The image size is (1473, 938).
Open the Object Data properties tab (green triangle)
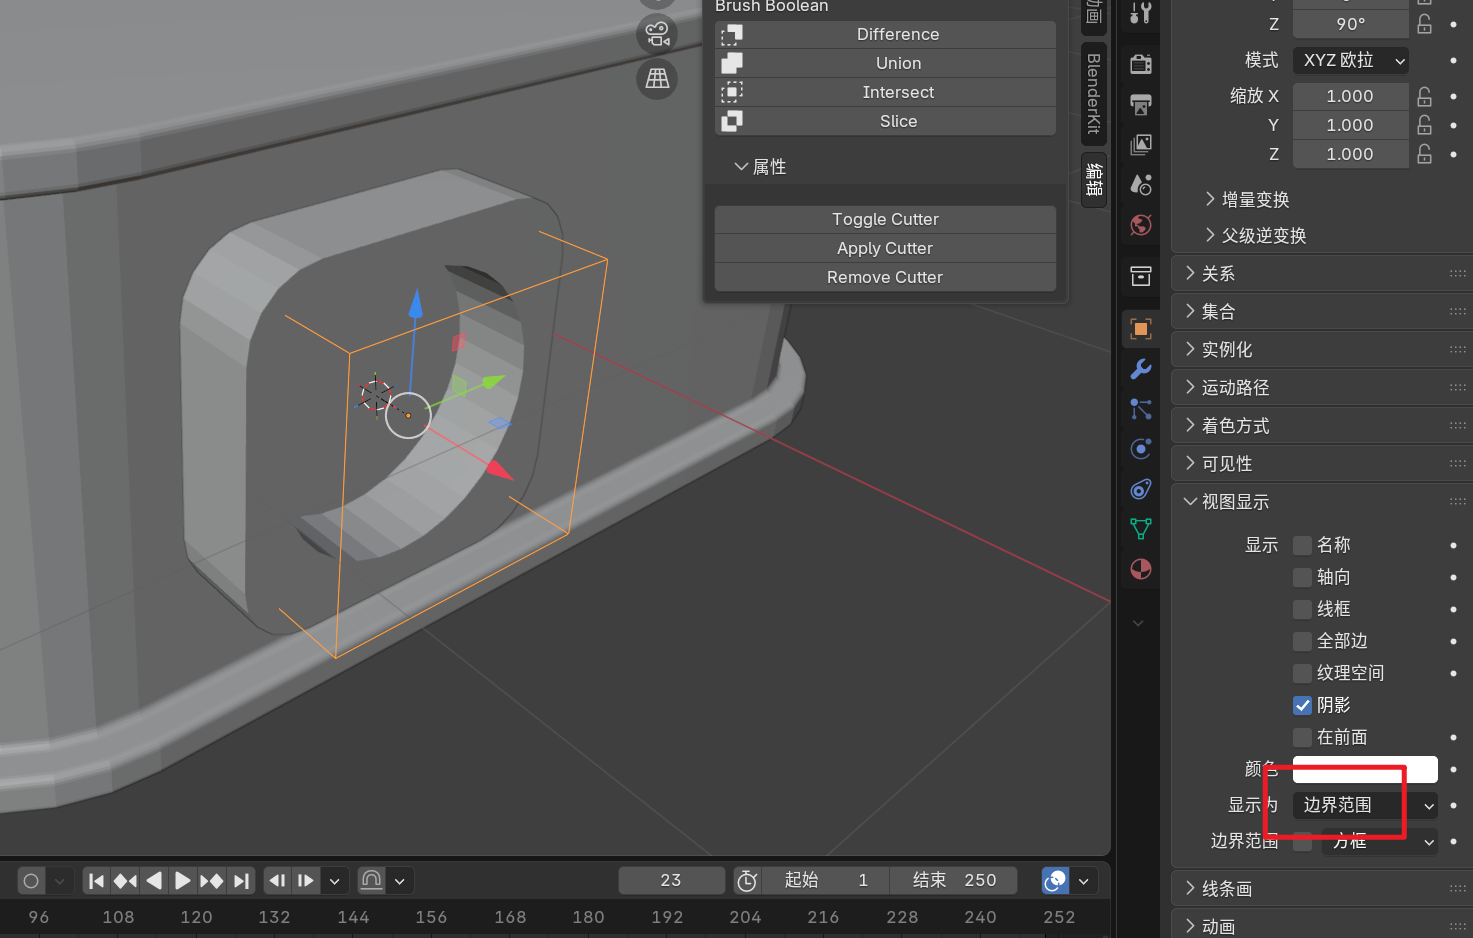point(1140,529)
